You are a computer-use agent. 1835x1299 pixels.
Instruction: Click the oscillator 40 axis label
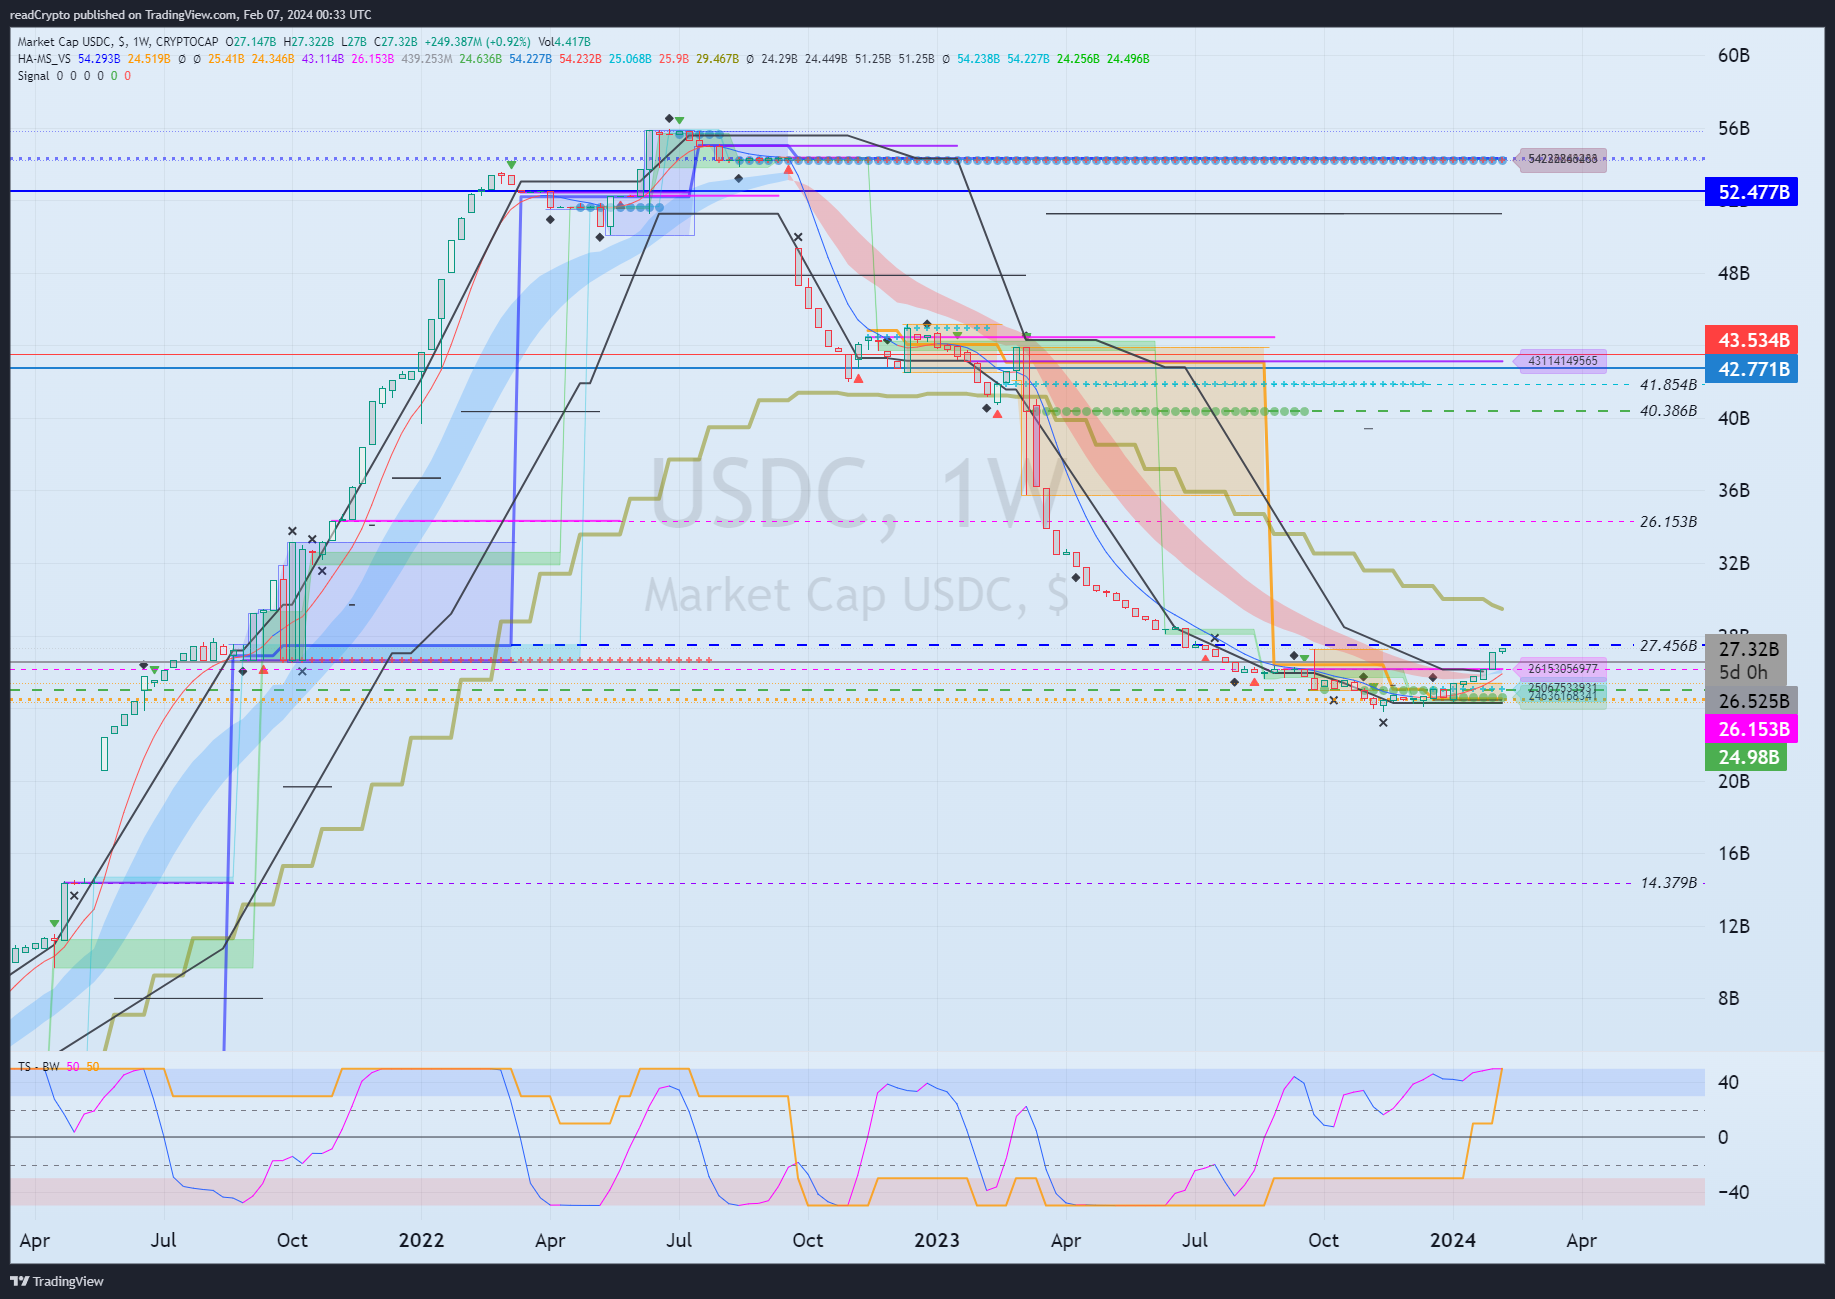tap(1728, 1082)
